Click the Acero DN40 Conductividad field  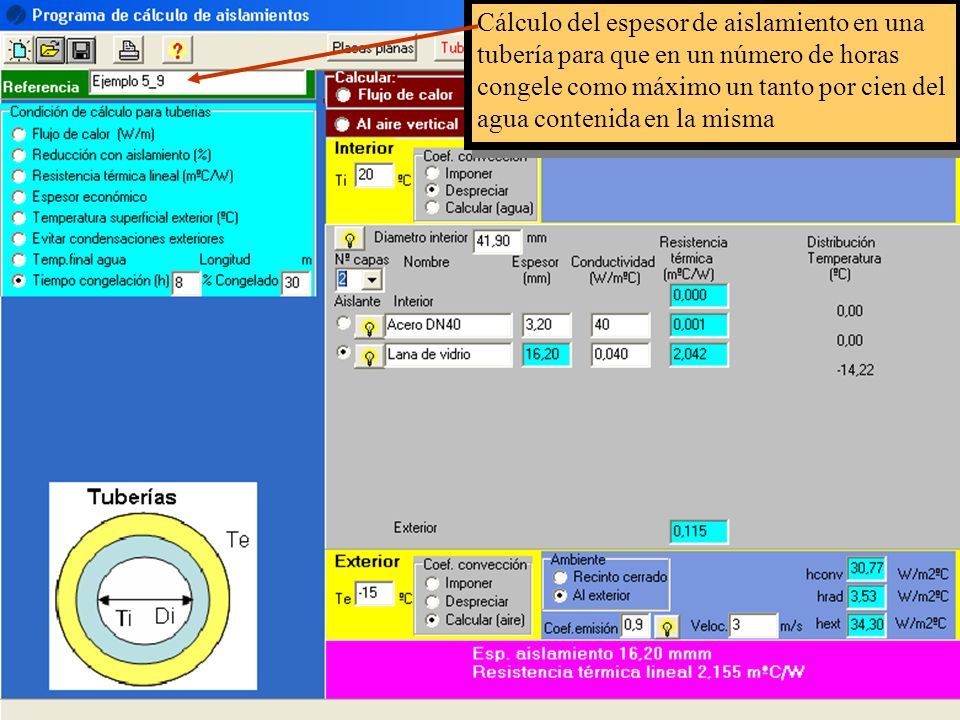click(x=620, y=325)
